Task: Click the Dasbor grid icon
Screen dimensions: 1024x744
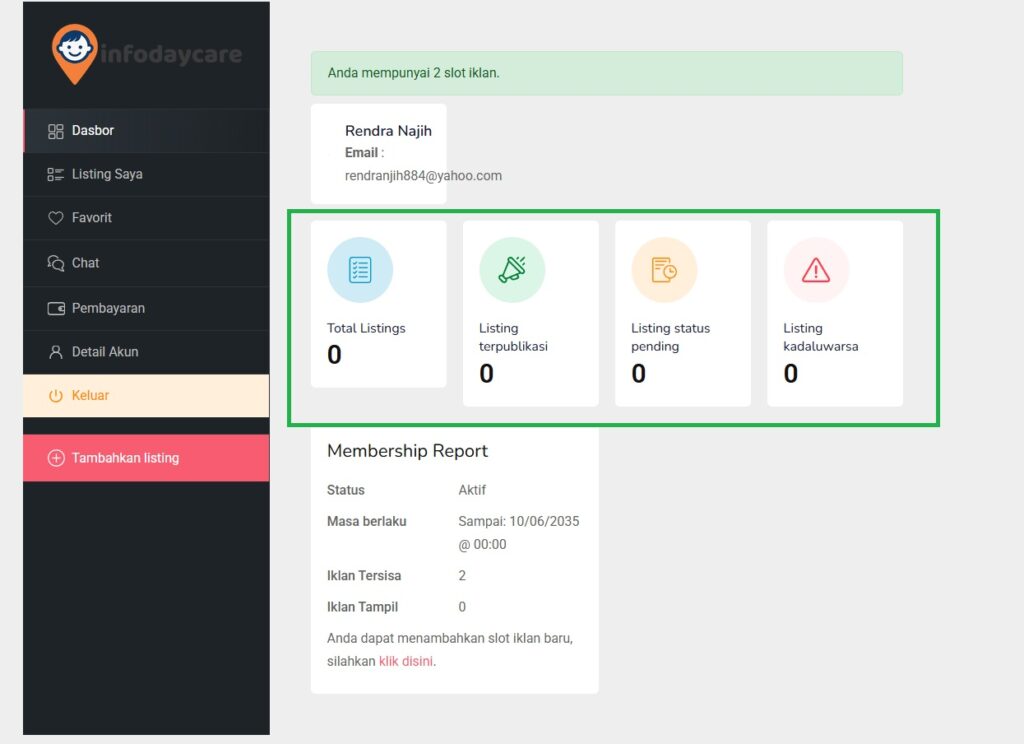Action: 56,131
